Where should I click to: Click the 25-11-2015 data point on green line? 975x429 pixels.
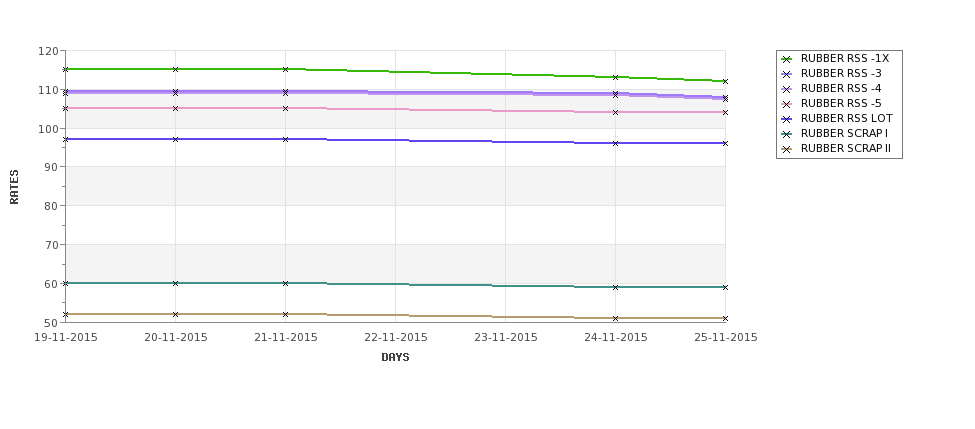pos(725,81)
